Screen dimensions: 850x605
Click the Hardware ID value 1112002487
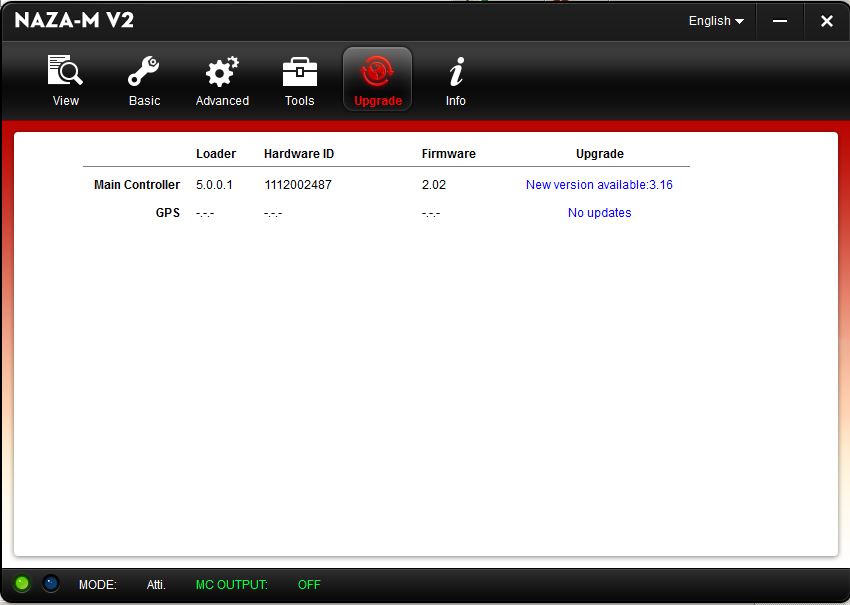298,185
